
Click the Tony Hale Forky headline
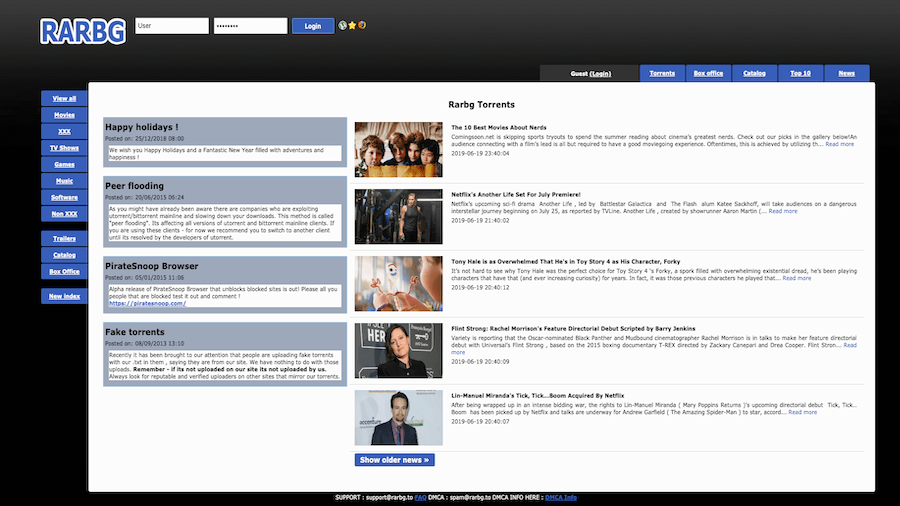(x=566, y=262)
